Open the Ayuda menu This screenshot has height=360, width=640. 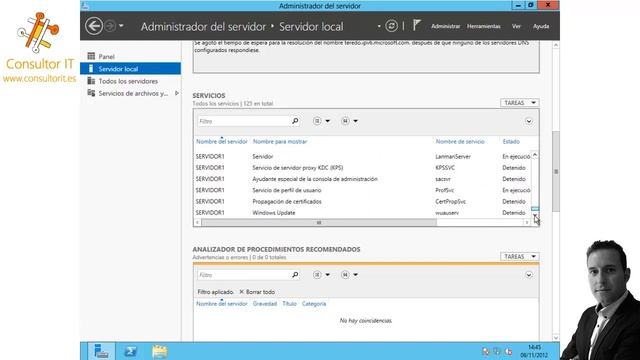point(541,26)
